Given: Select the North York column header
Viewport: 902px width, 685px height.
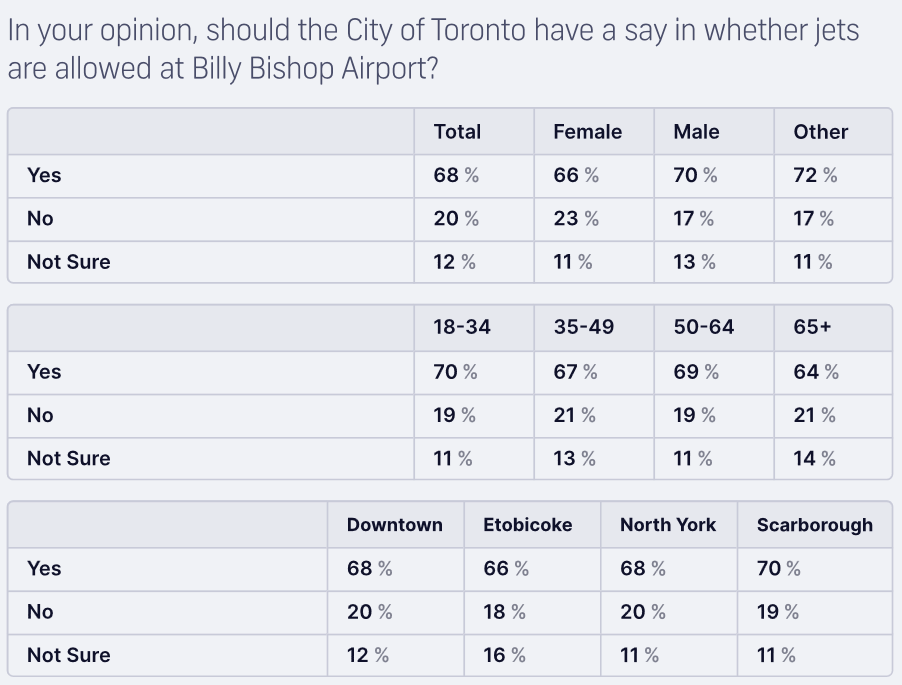Looking at the screenshot, I should click(x=668, y=525).
